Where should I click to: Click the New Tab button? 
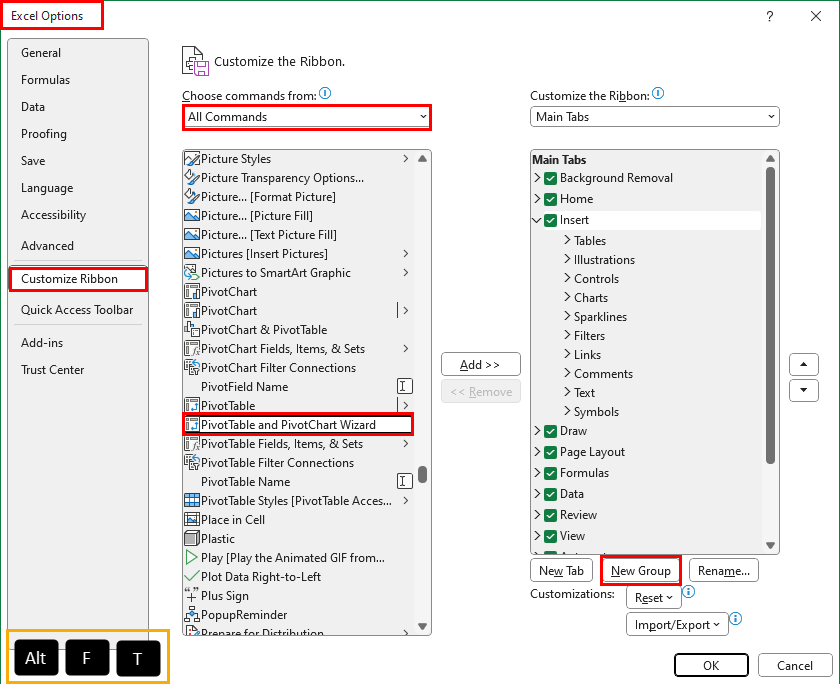point(561,570)
